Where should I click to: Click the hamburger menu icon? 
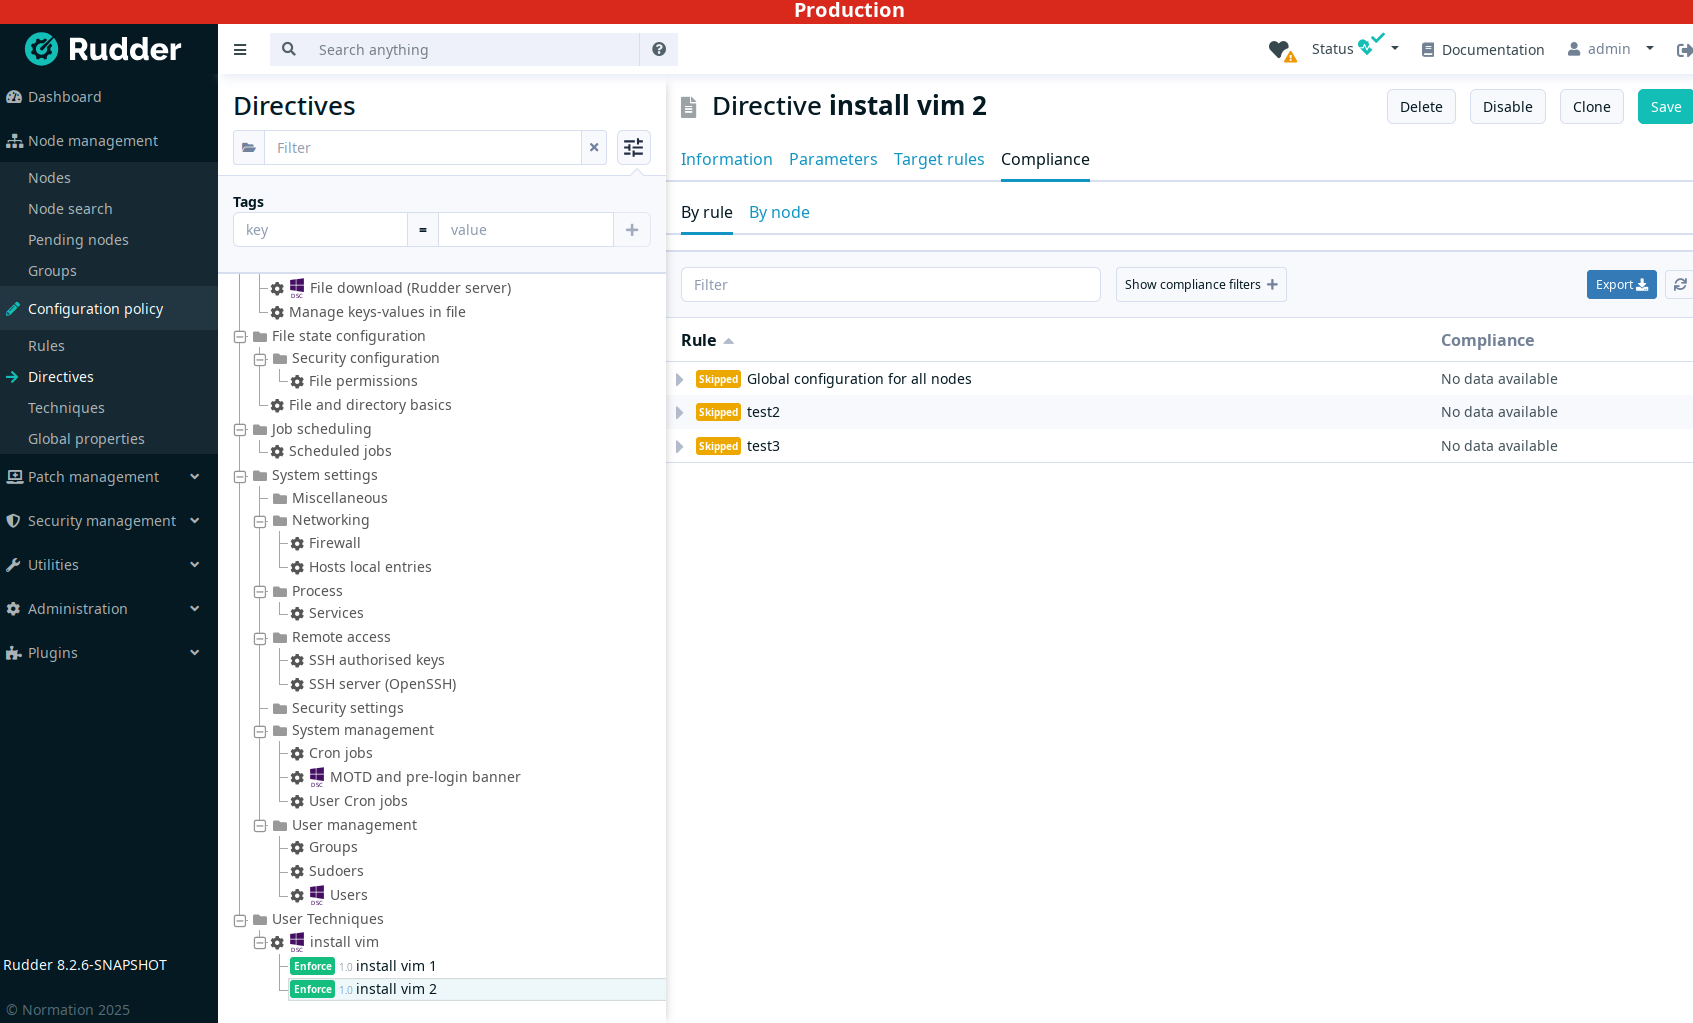pos(240,49)
